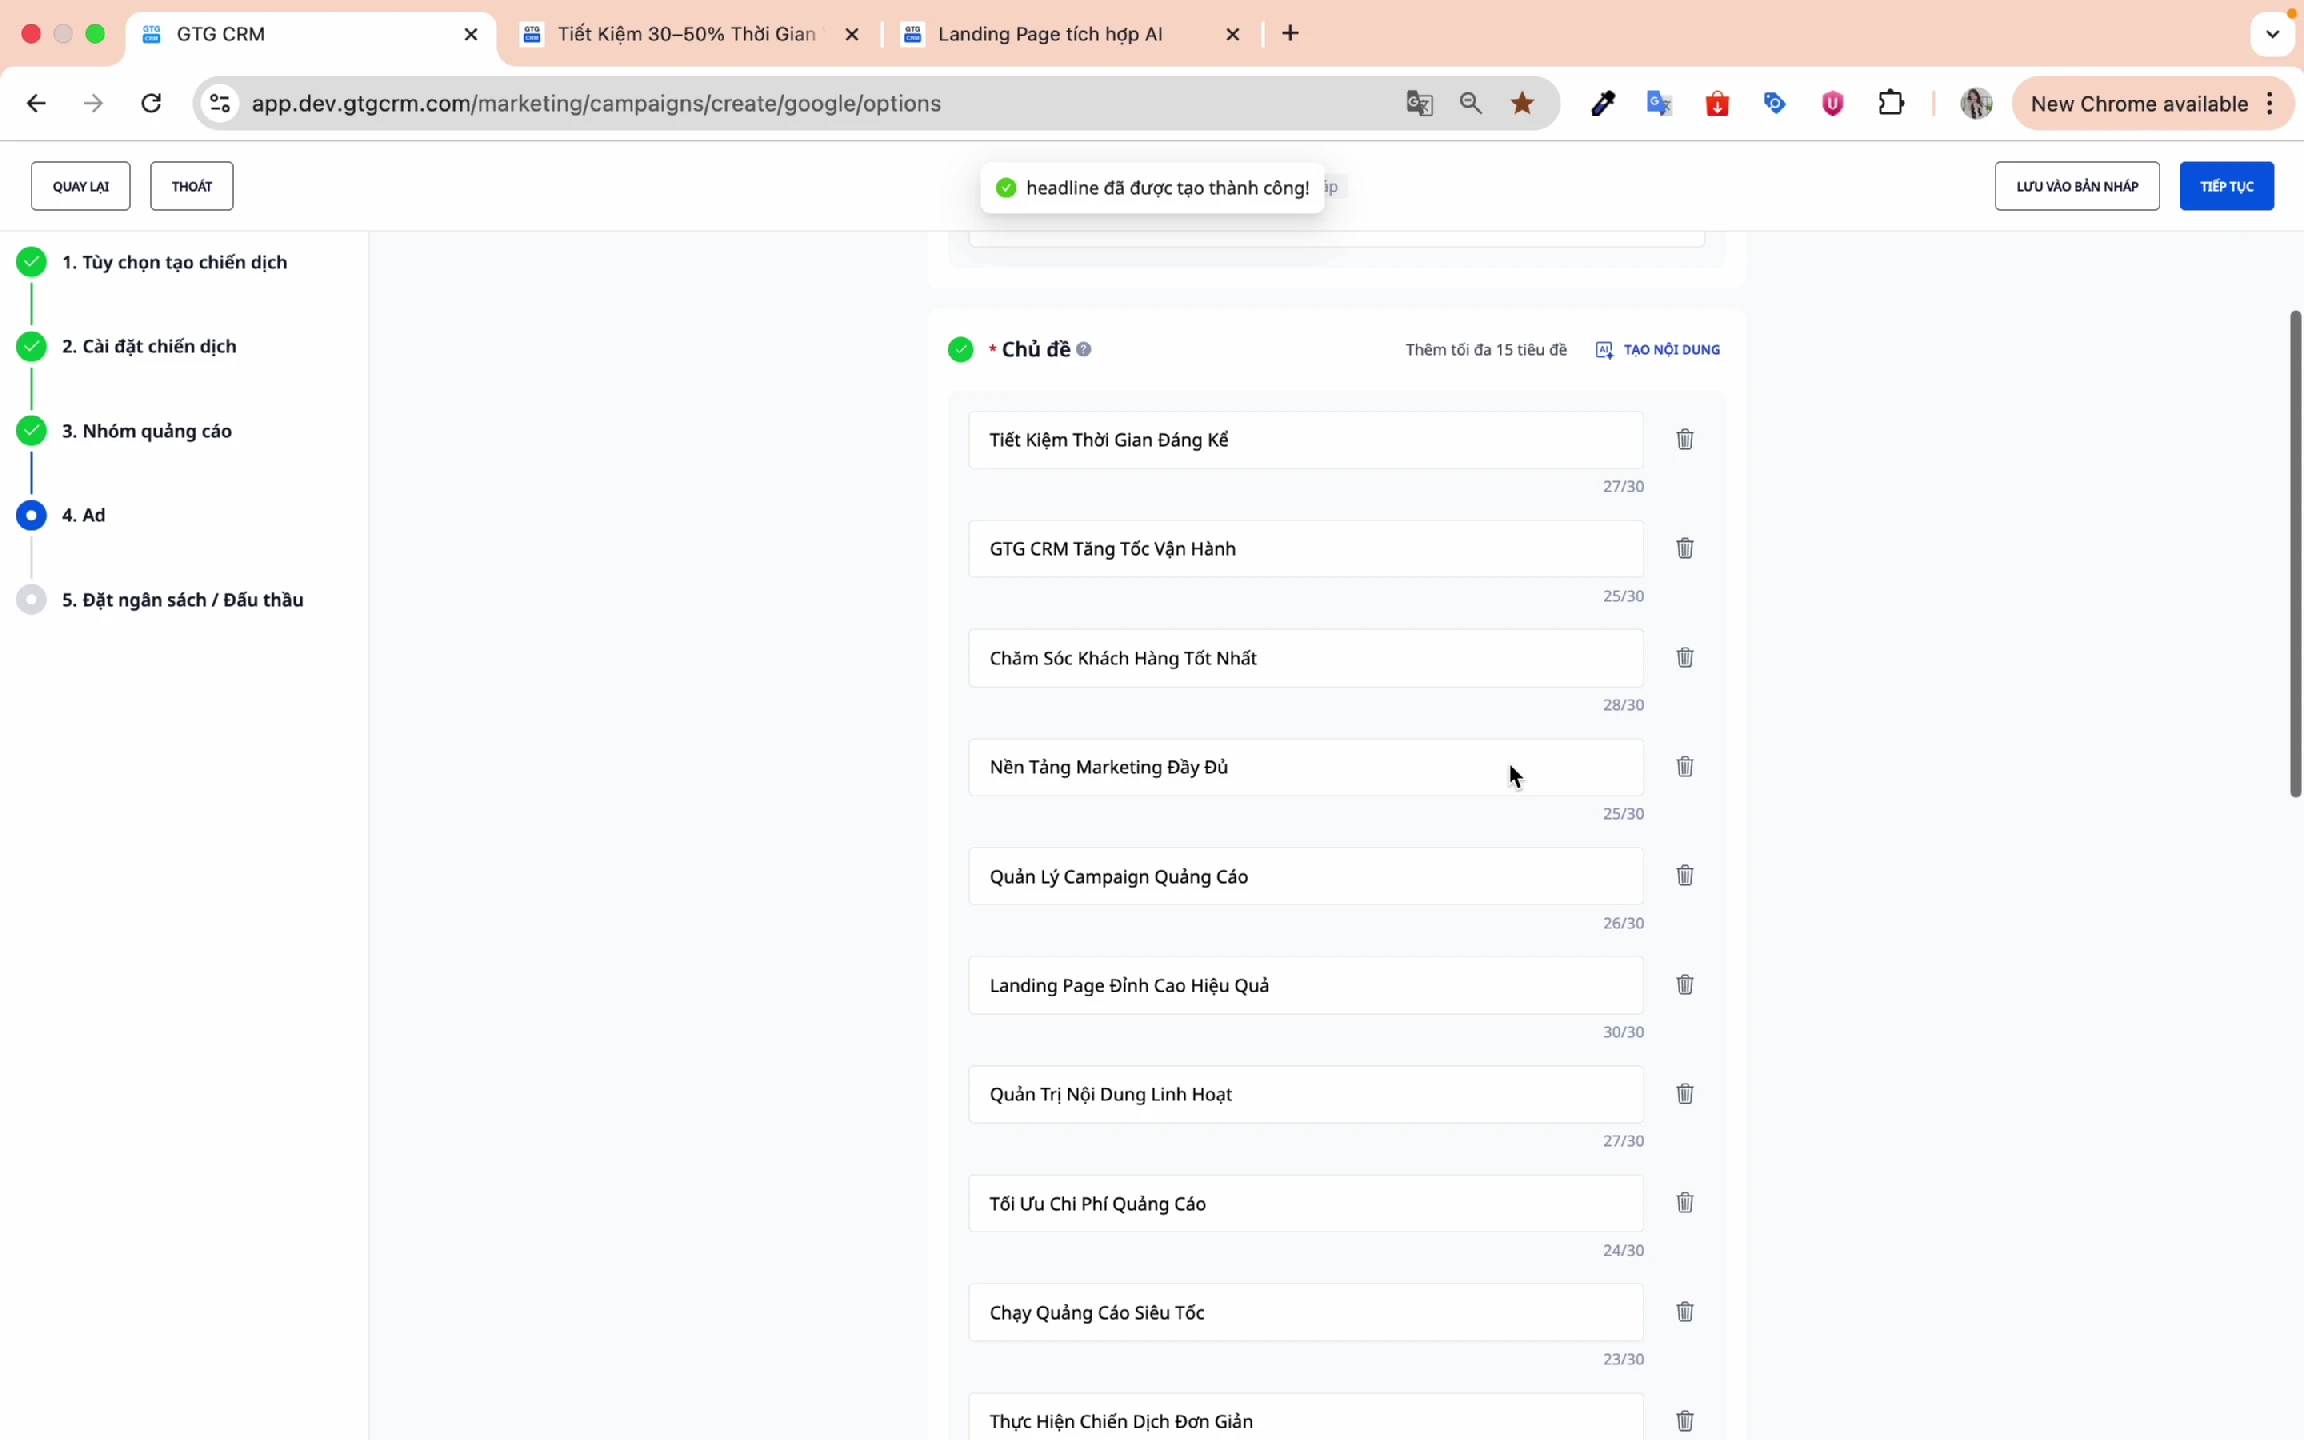The image size is (2304, 1440).
Task: Open the Chrome extensions puzzle icon
Action: (1890, 103)
